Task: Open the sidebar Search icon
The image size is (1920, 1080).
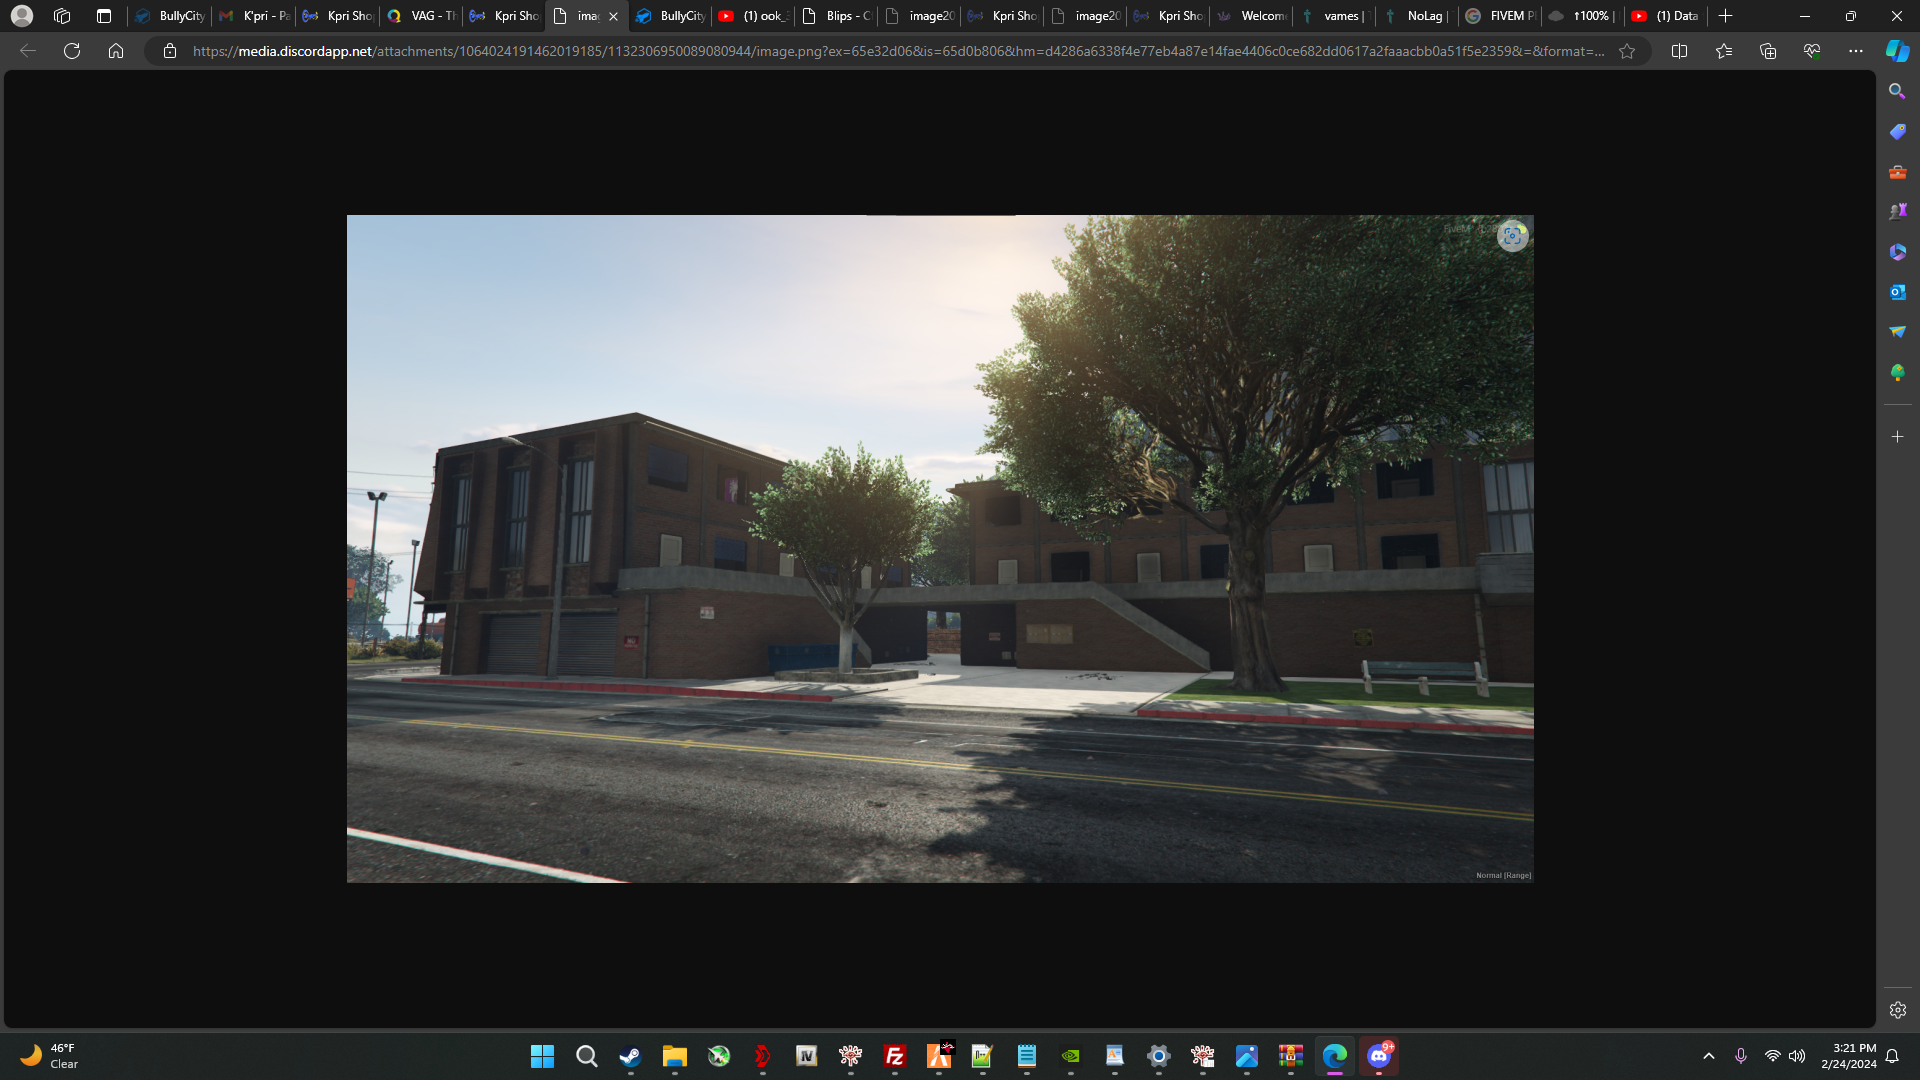Action: click(x=1897, y=91)
